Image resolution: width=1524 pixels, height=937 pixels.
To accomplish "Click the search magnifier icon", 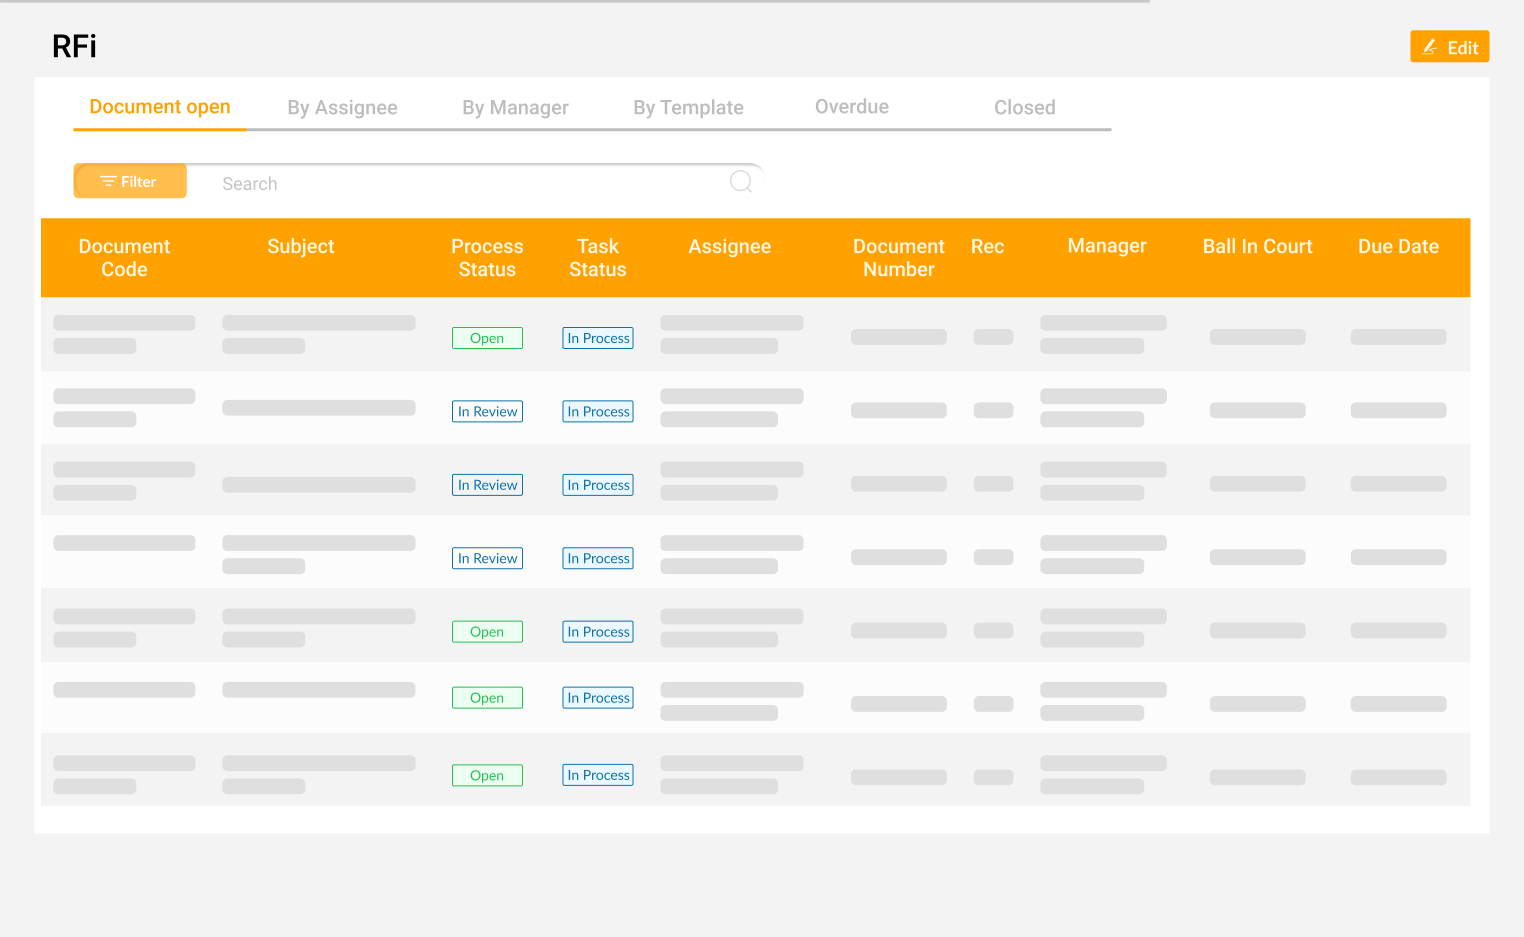I will tap(740, 182).
